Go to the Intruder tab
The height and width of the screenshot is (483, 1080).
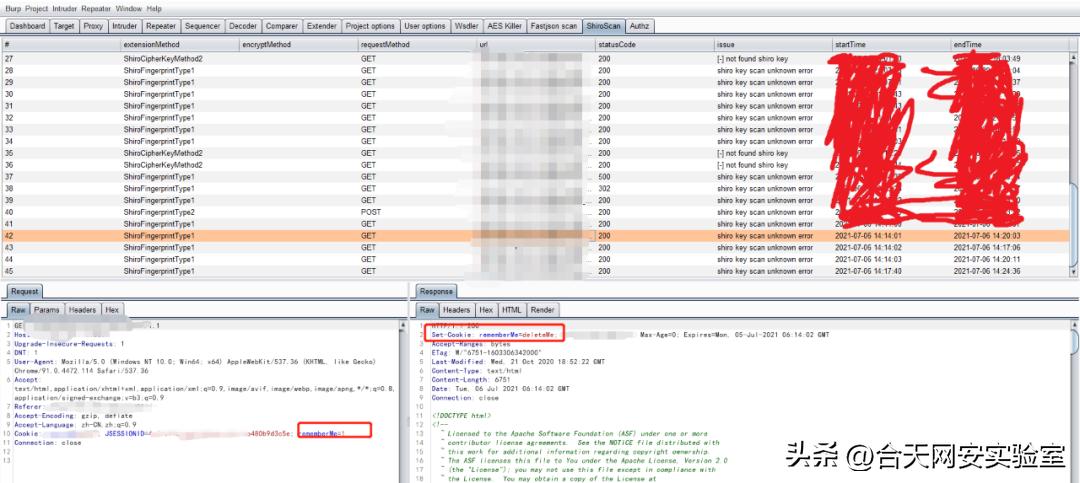(125, 26)
